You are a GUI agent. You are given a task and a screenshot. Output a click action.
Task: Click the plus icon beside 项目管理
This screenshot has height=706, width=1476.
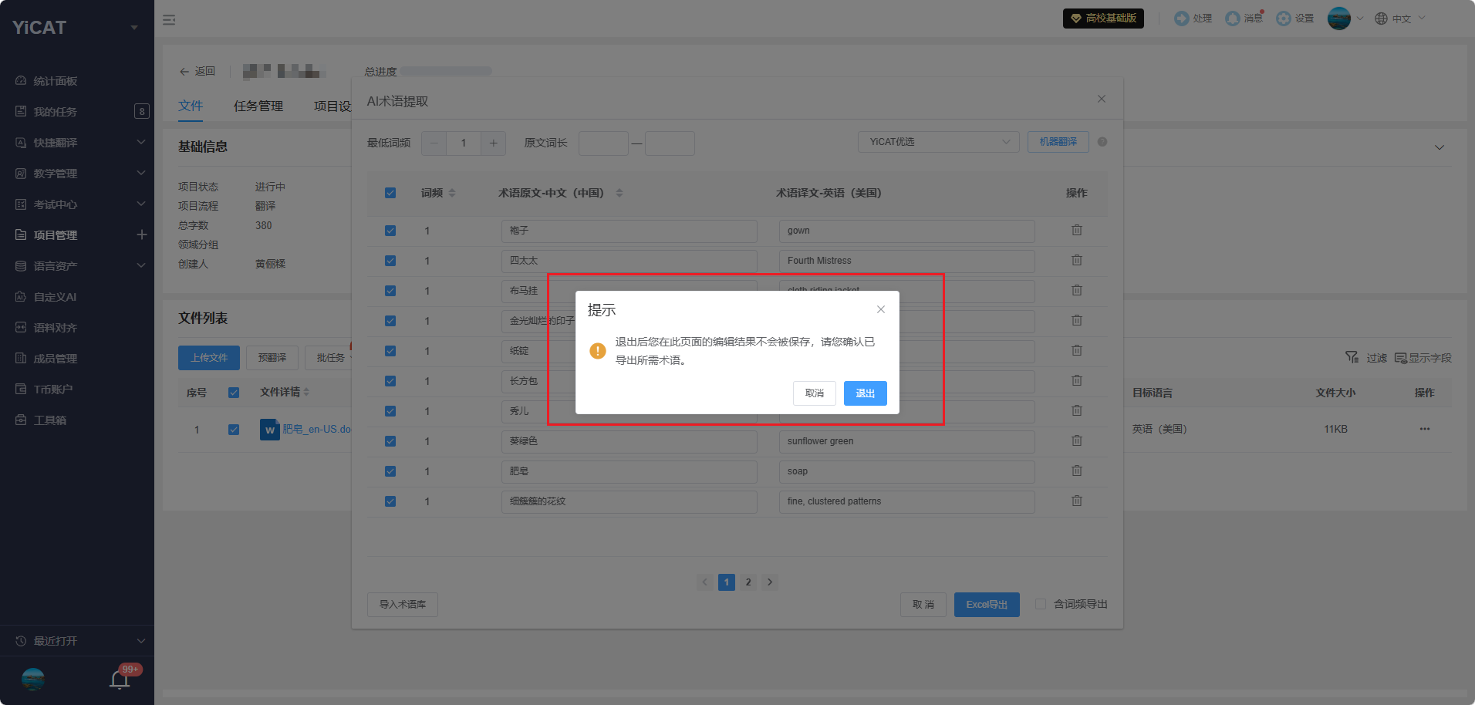(141, 235)
